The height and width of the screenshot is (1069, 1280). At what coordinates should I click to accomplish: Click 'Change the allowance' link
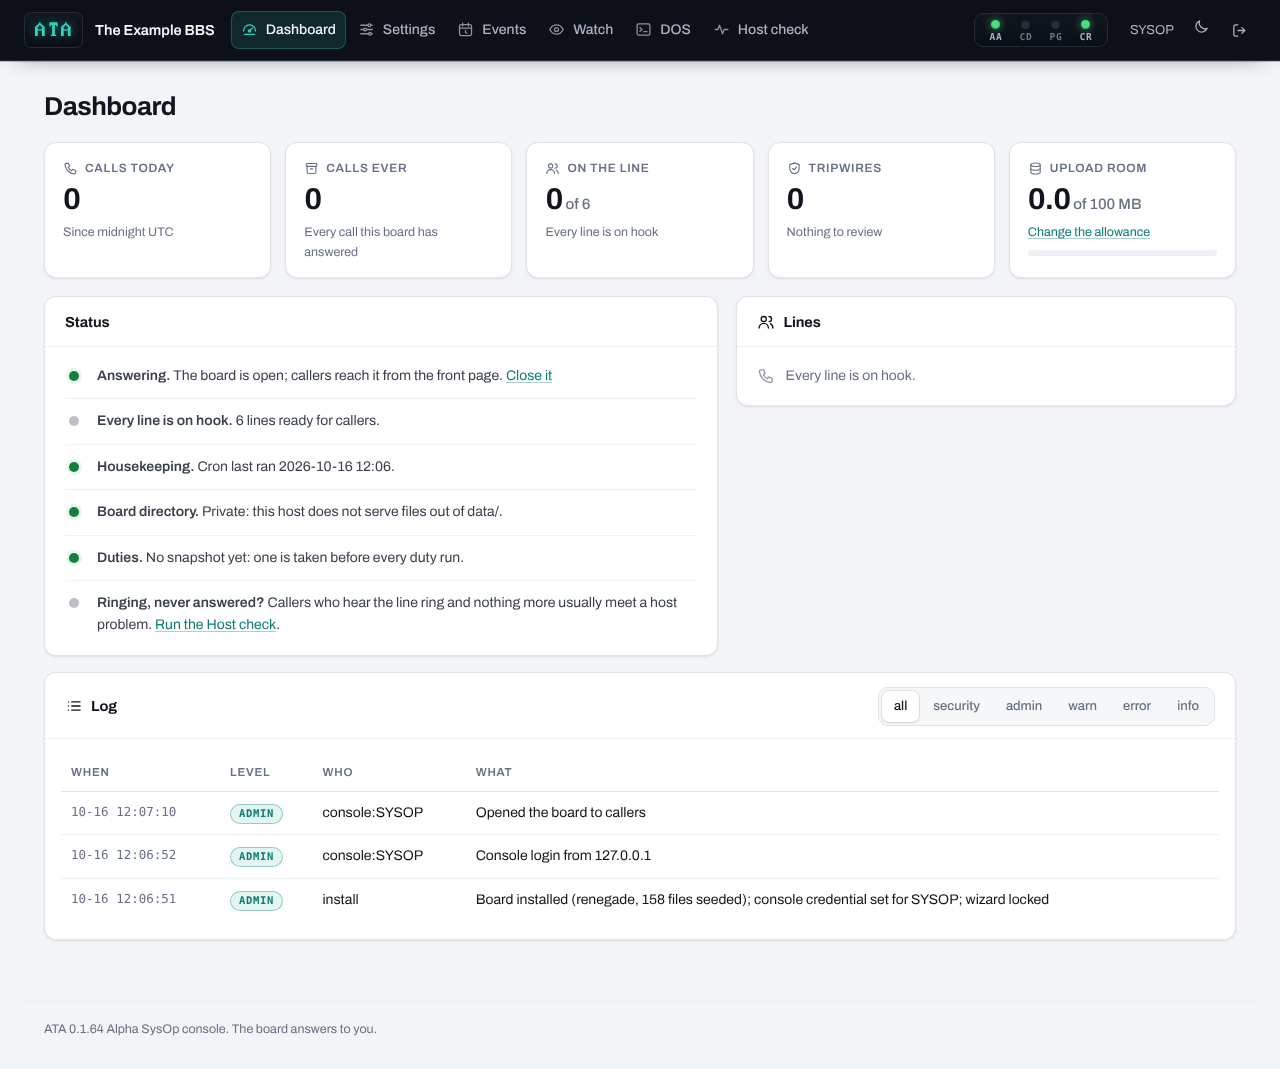pyautogui.click(x=1089, y=232)
